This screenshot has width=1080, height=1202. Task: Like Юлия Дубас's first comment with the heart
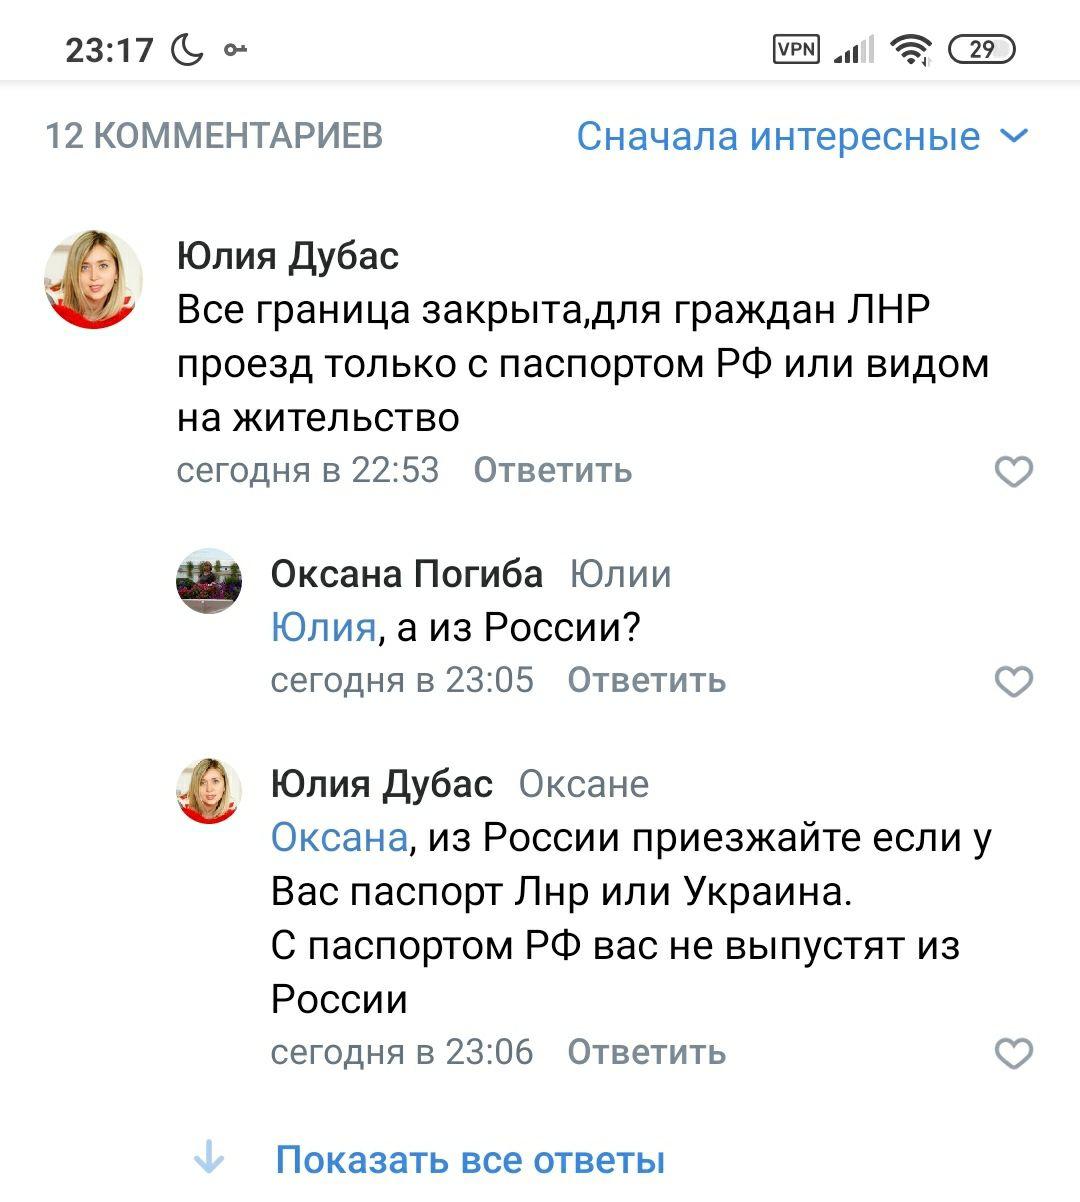click(x=1014, y=471)
